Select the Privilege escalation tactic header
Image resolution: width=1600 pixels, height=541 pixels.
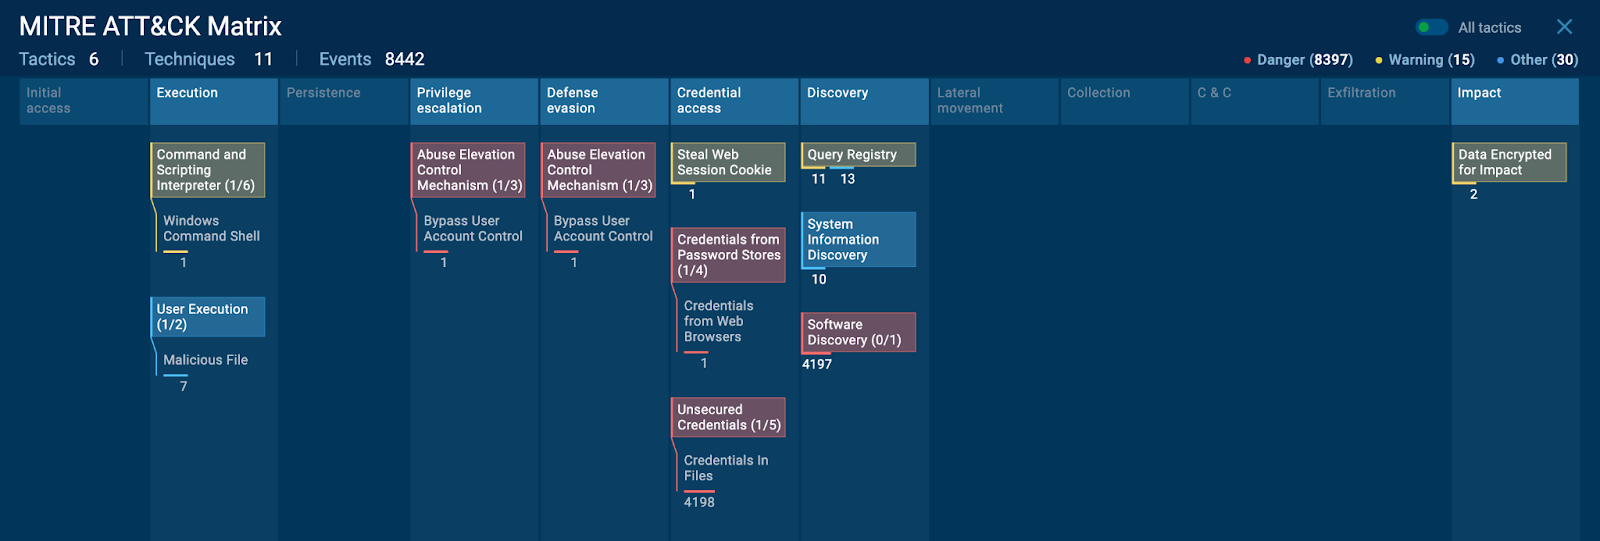[474, 101]
